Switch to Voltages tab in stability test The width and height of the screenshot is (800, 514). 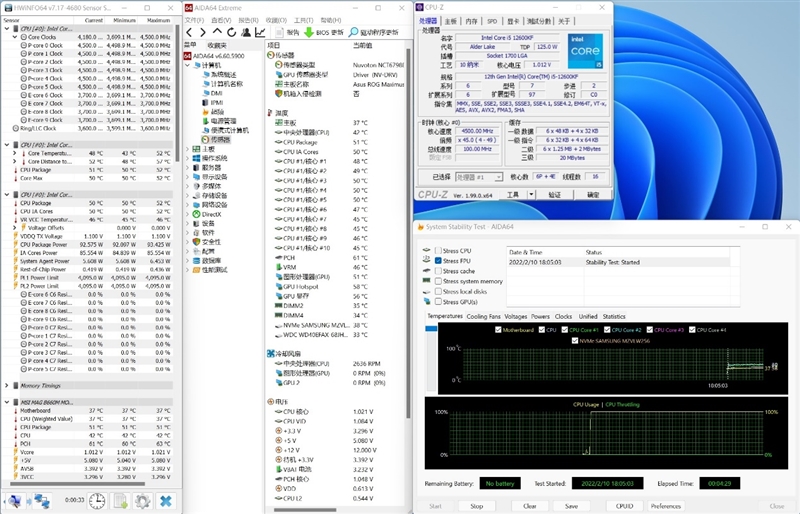click(x=516, y=316)
